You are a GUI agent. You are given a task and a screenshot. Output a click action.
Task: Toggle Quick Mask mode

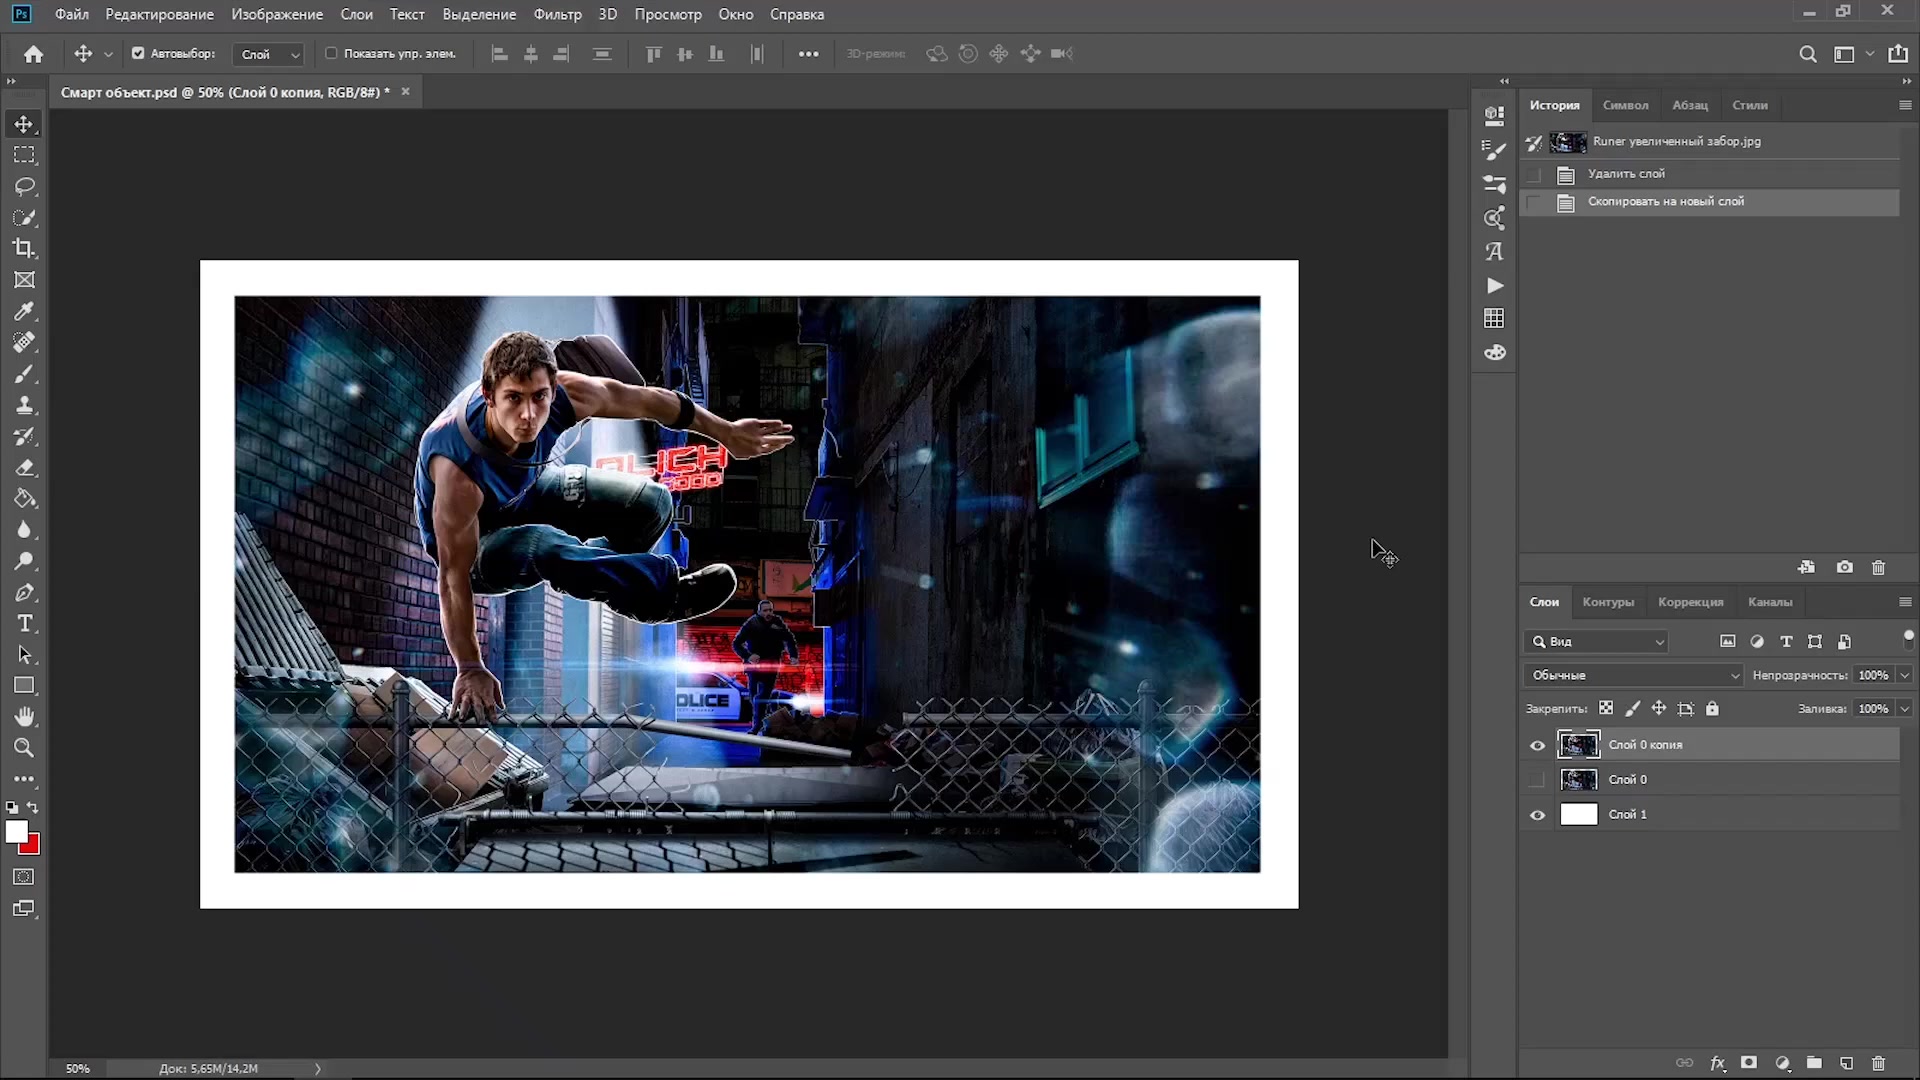[x=24, y=877]
